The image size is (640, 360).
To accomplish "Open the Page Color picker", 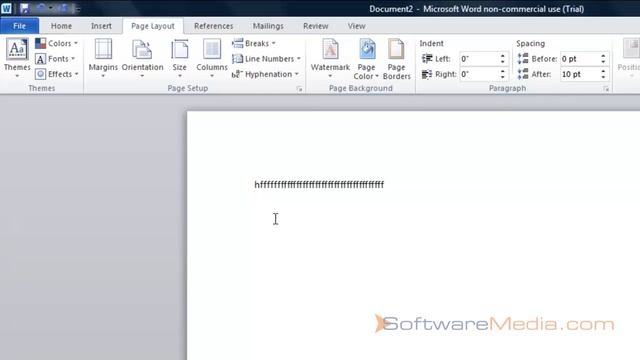I will tap(366, 59).
